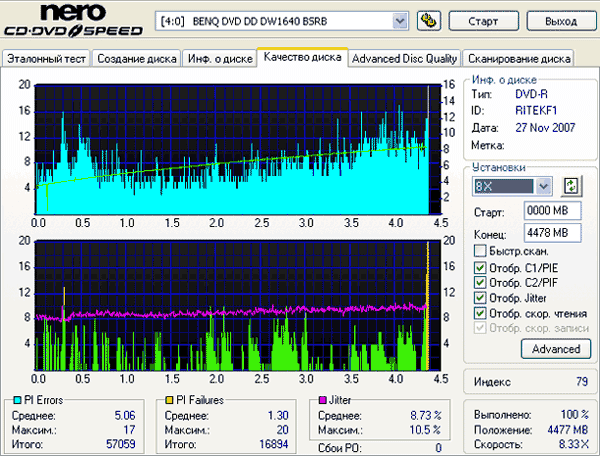The image size is (600, 456).
Task: Select the Сканирование диска tab
Action: (x=519, y=59)
